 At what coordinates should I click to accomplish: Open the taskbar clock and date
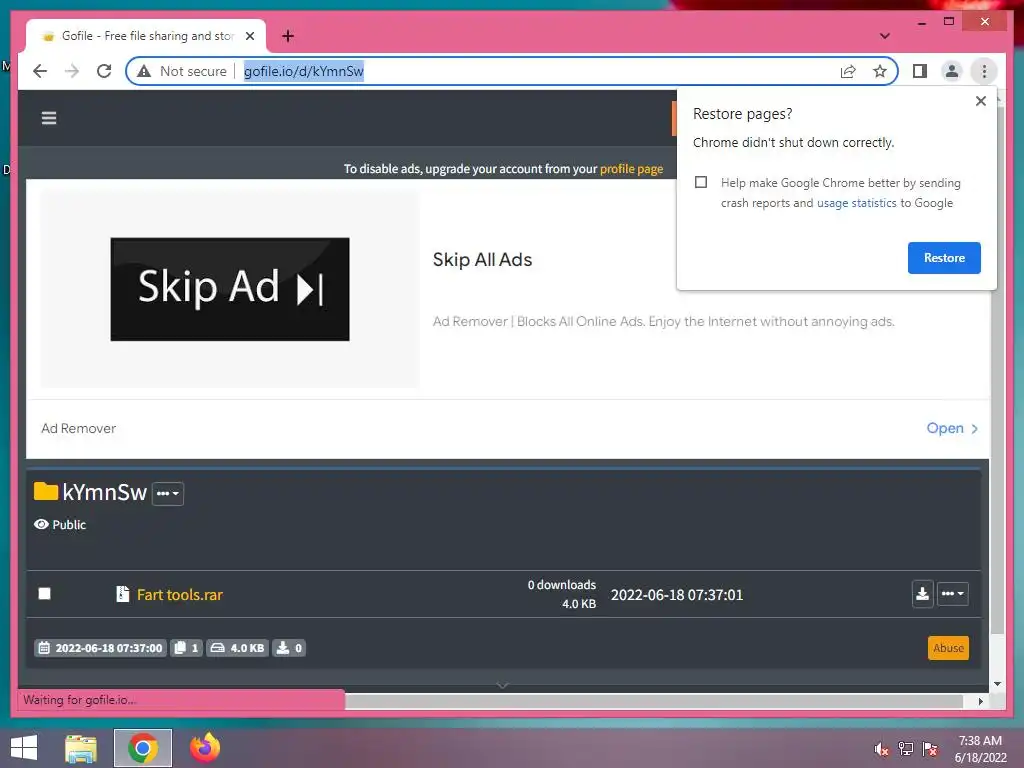[980, 749]
